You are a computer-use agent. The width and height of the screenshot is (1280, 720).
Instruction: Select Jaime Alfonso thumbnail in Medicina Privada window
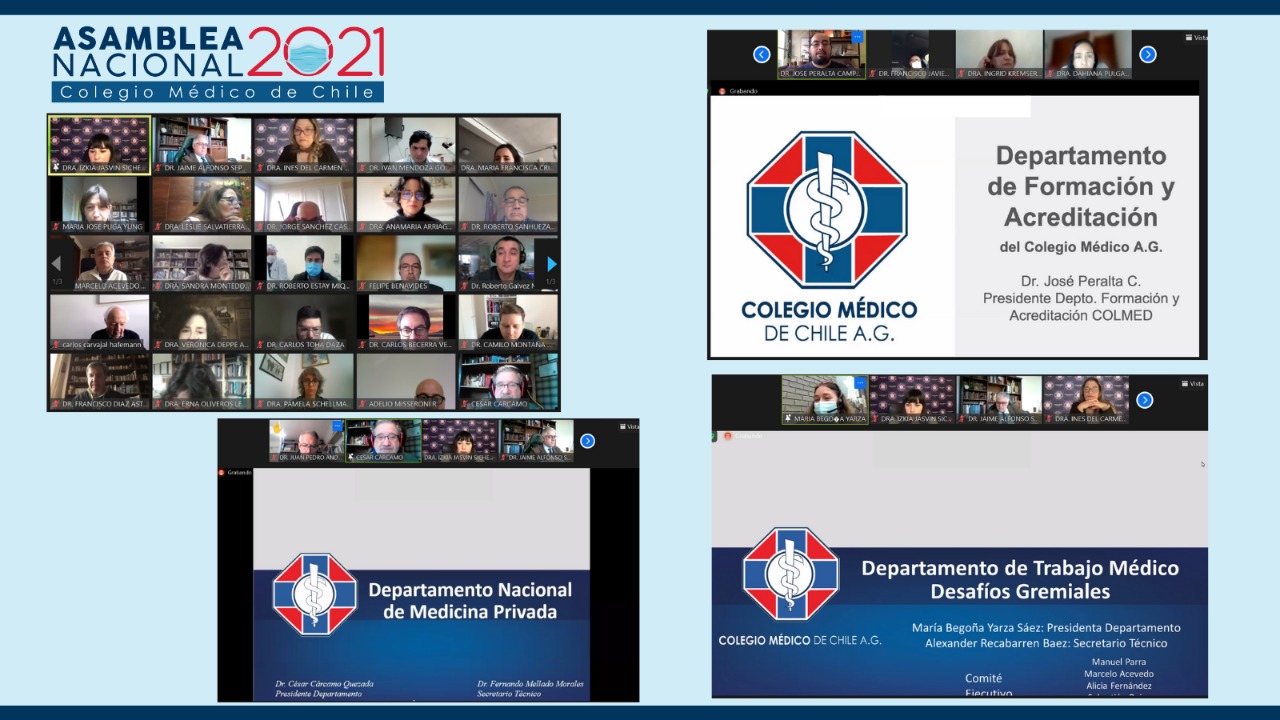[x=537, y=441]
